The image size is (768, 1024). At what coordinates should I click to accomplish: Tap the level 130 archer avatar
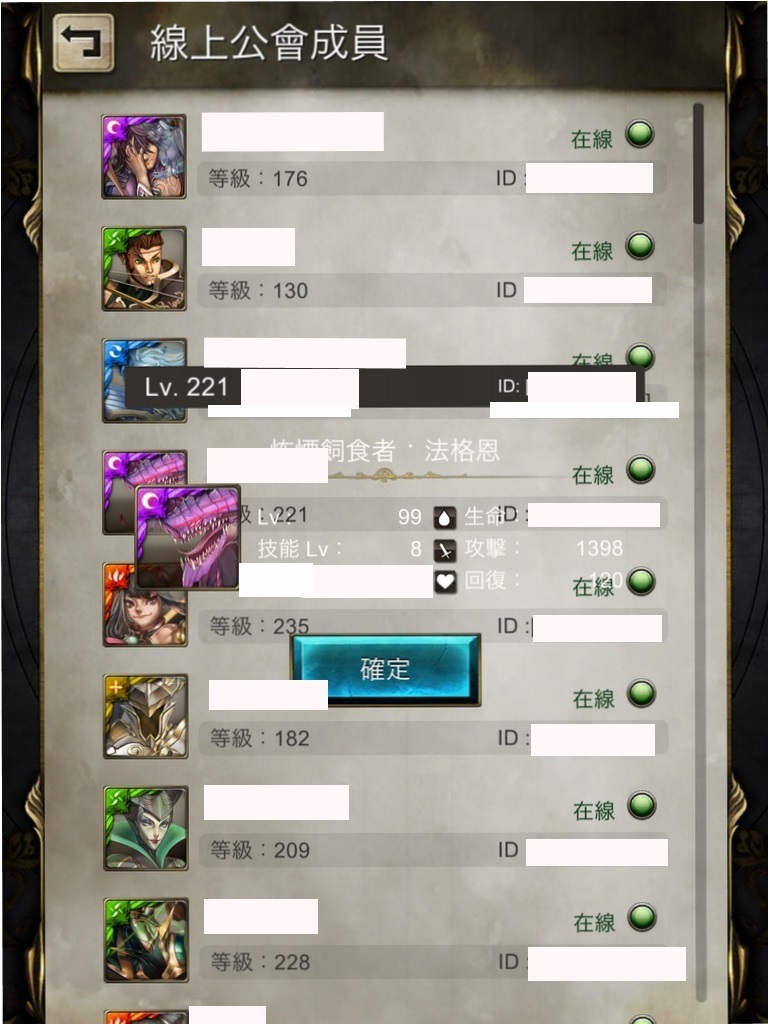point(144,268)
